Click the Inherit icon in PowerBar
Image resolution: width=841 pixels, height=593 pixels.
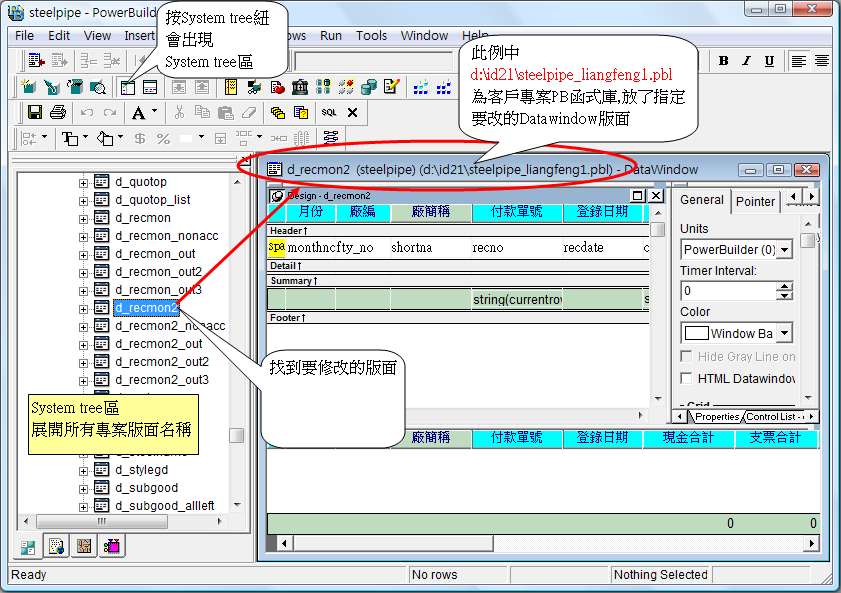tap(51, 87)
